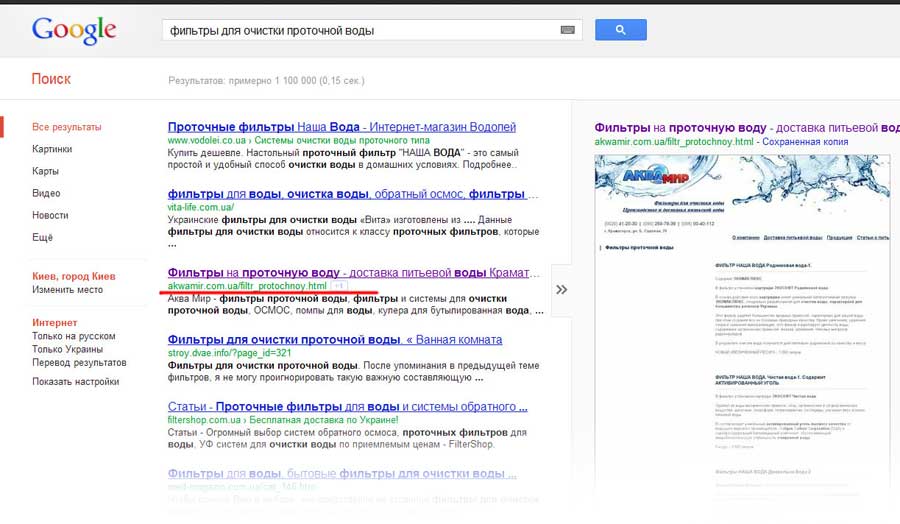The width and height of the screenshot is (900, 524).
Task: Click 'Киев, город Киев' location label
Action: point(73,276)
